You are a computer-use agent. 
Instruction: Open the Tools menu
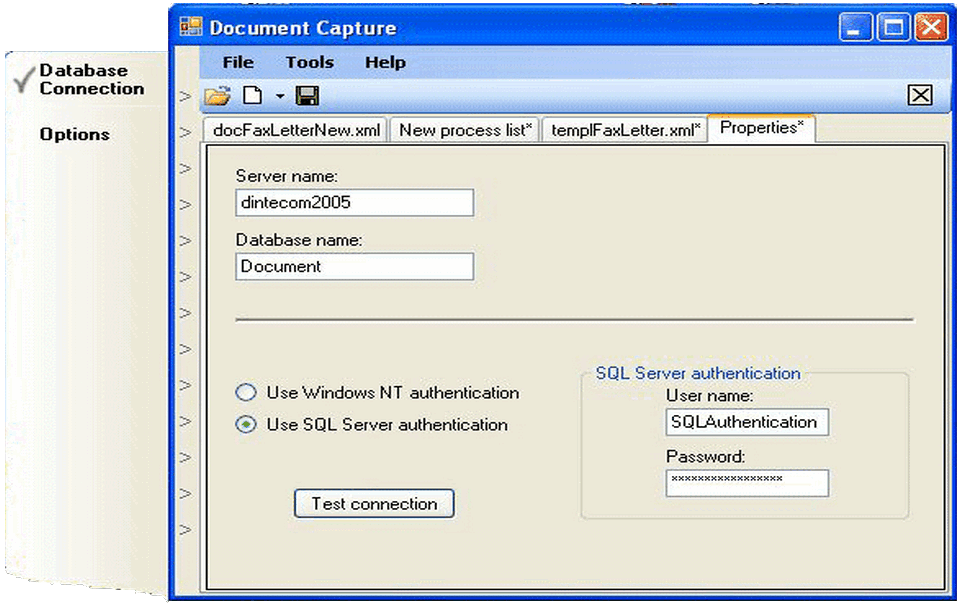[309, 62]
